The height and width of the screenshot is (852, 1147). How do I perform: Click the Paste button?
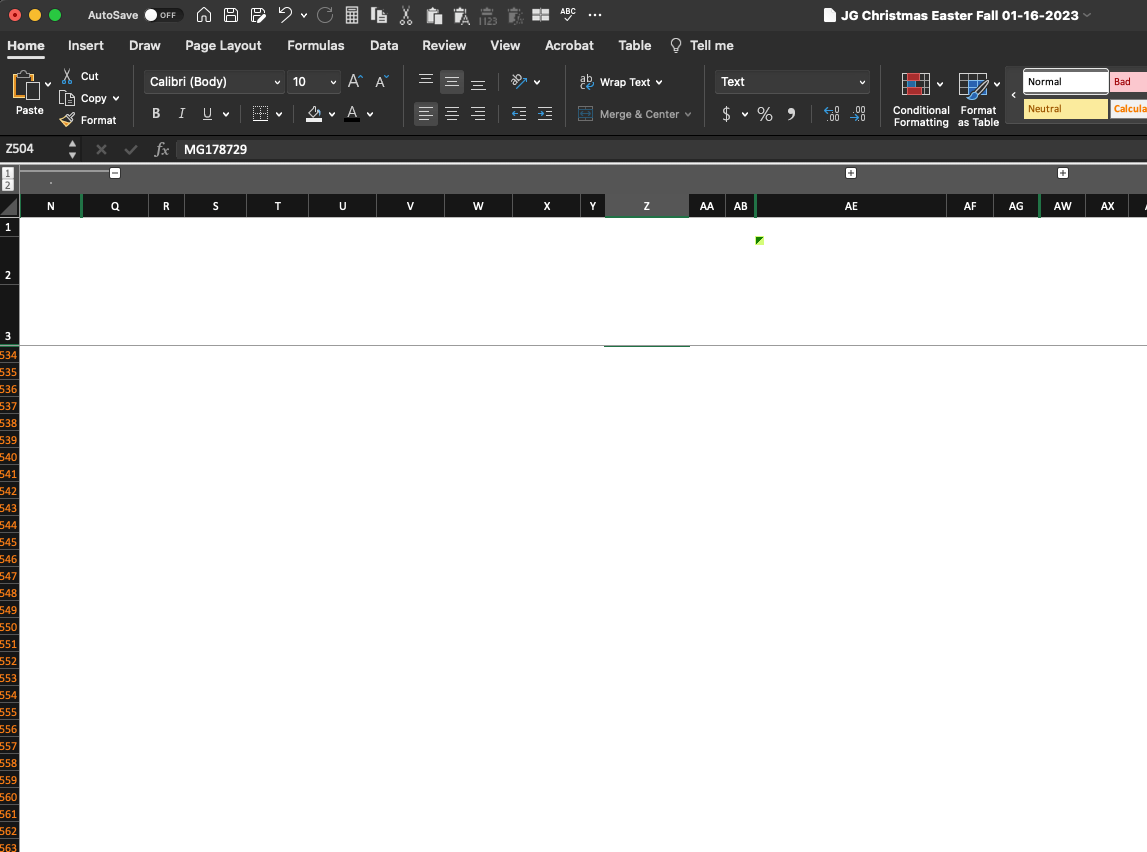coord(28,93)
